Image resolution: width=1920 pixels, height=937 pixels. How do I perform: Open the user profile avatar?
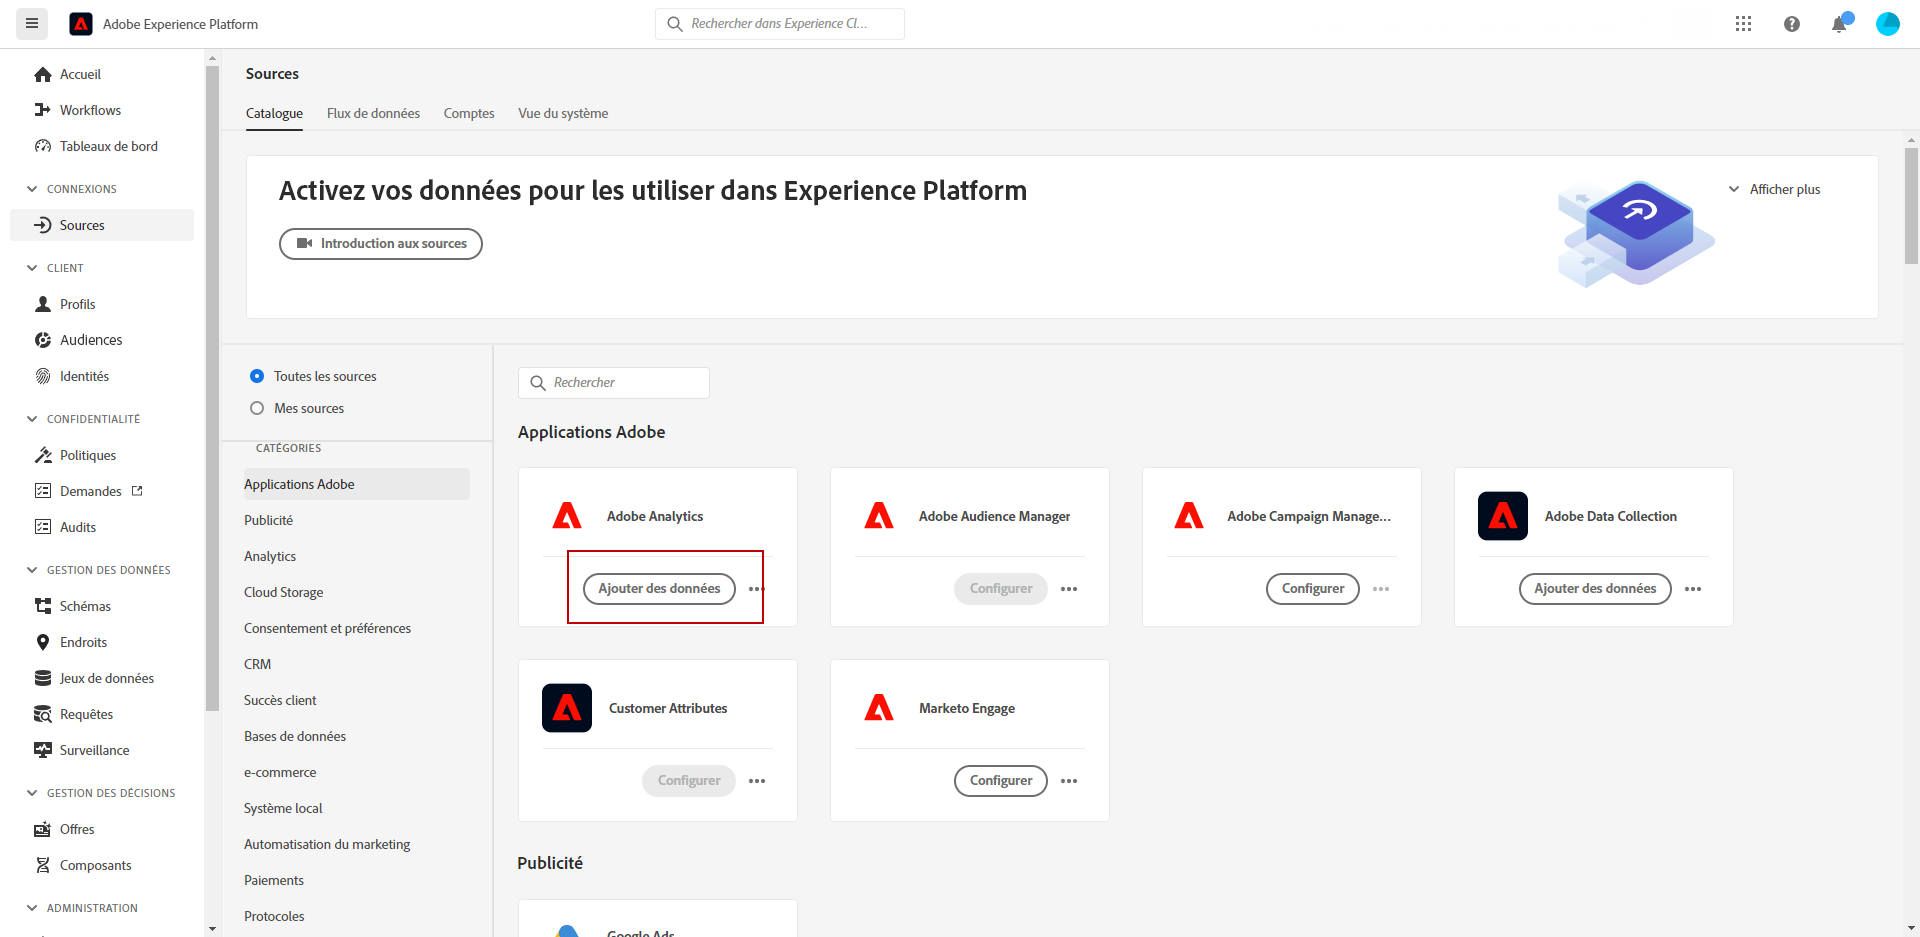click(x=1887, y=24)
